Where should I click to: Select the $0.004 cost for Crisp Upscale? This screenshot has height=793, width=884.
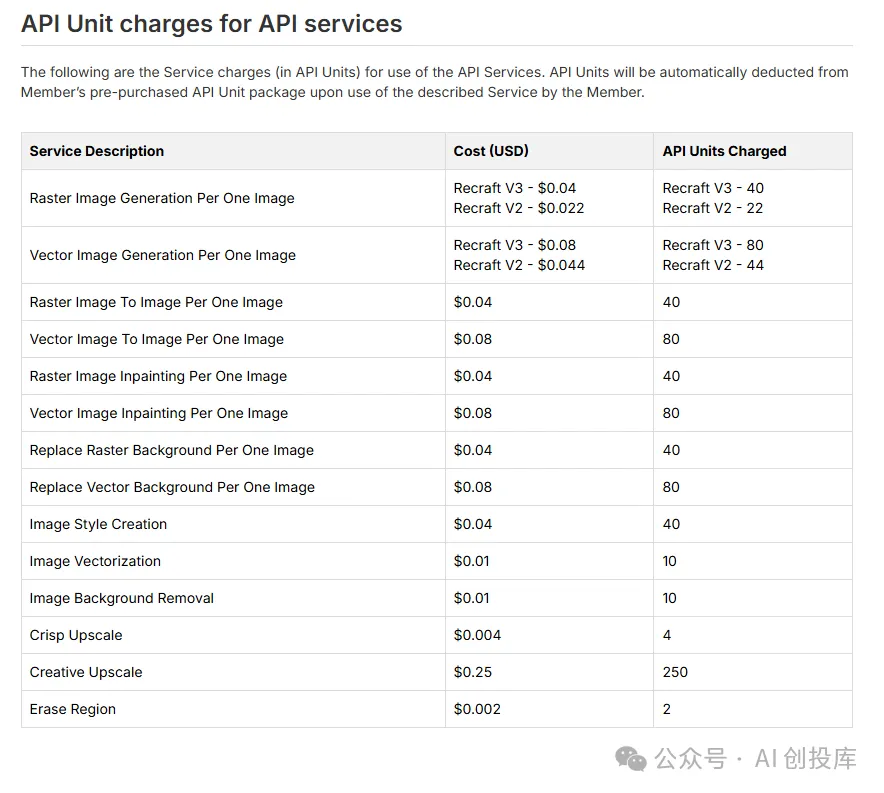[x=478, y=635]
